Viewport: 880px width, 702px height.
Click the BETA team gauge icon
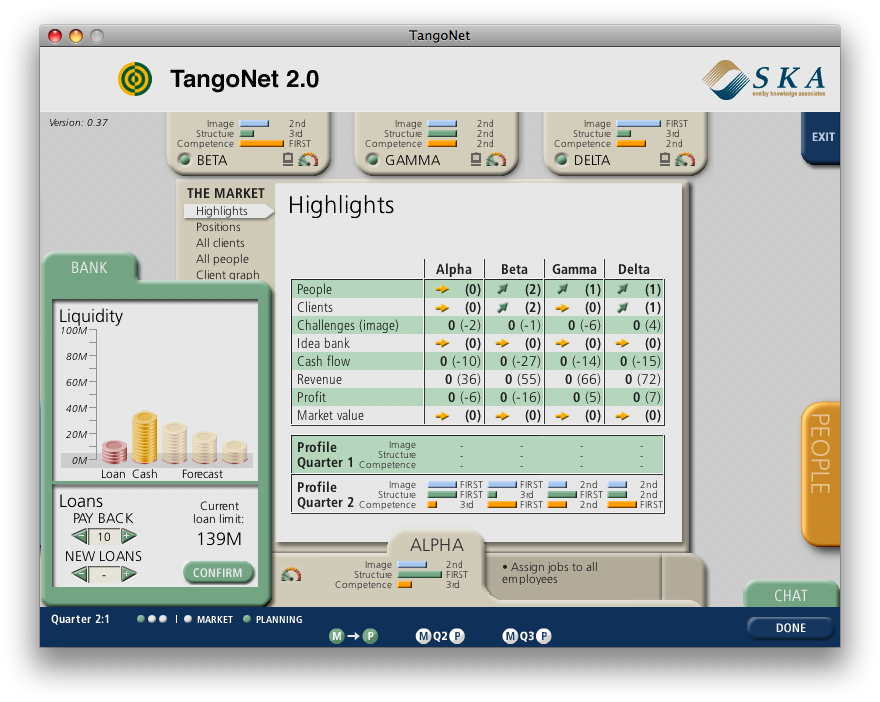[x=307, y=159]
